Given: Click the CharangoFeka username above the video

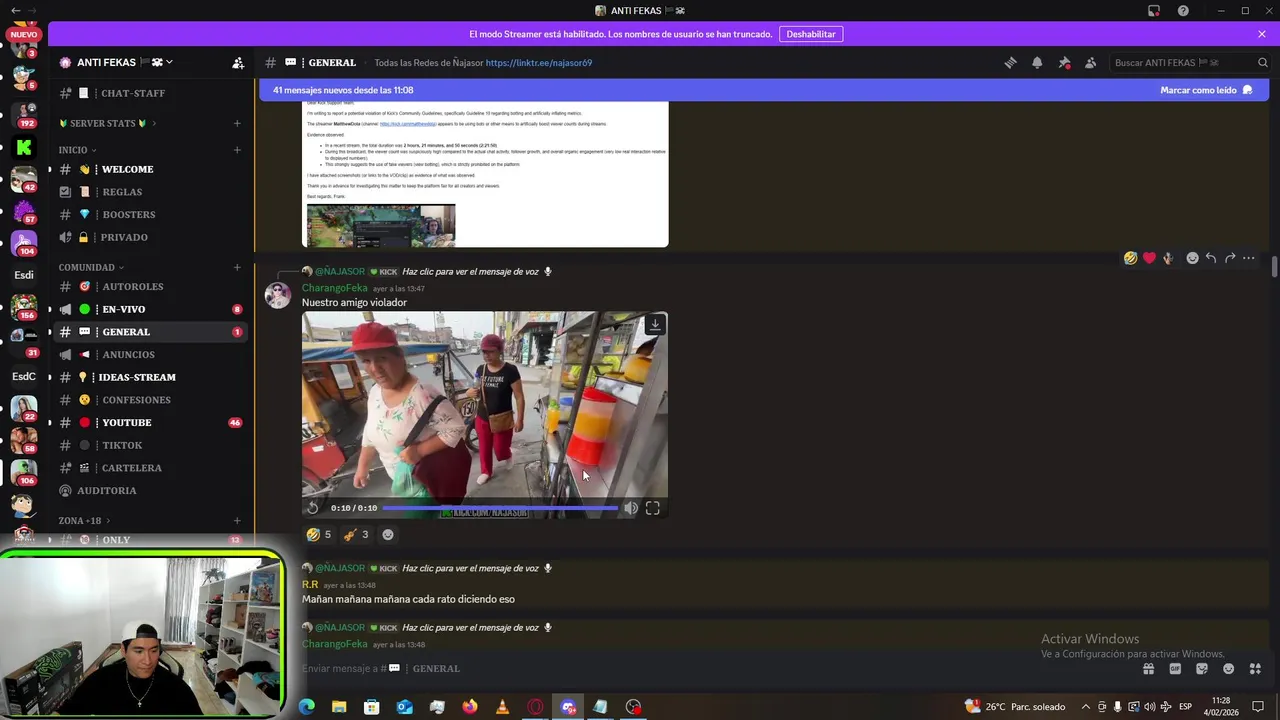Looking at the screenshot, I should (335, 288).
